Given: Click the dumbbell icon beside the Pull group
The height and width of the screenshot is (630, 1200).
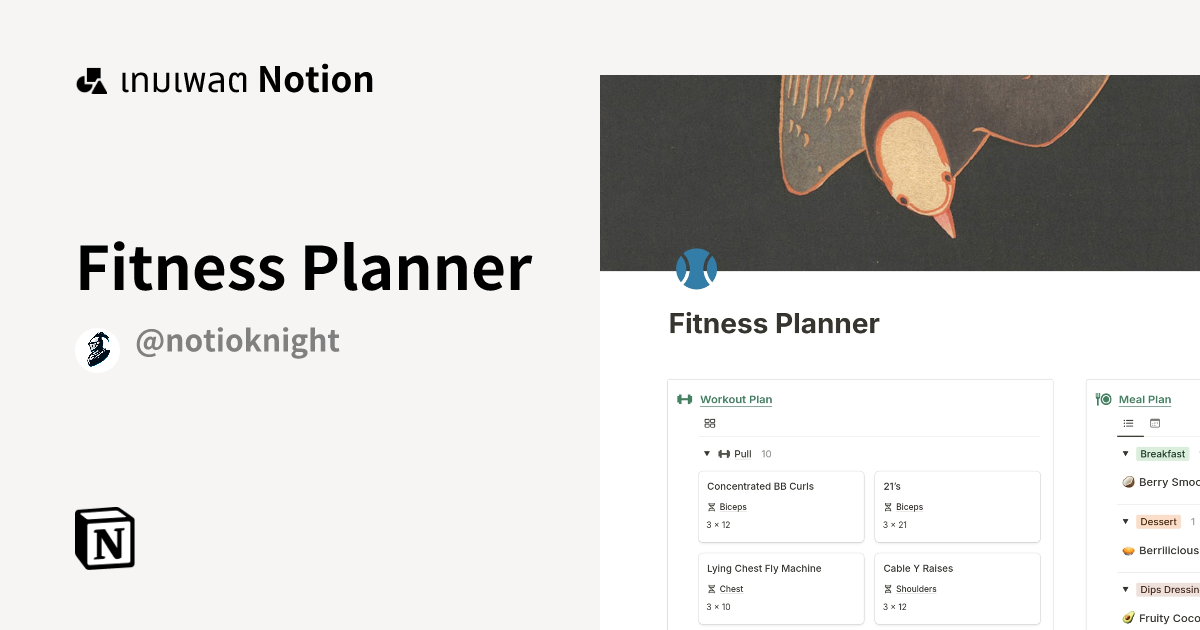Looking at the screenshot, I should 722,453.
